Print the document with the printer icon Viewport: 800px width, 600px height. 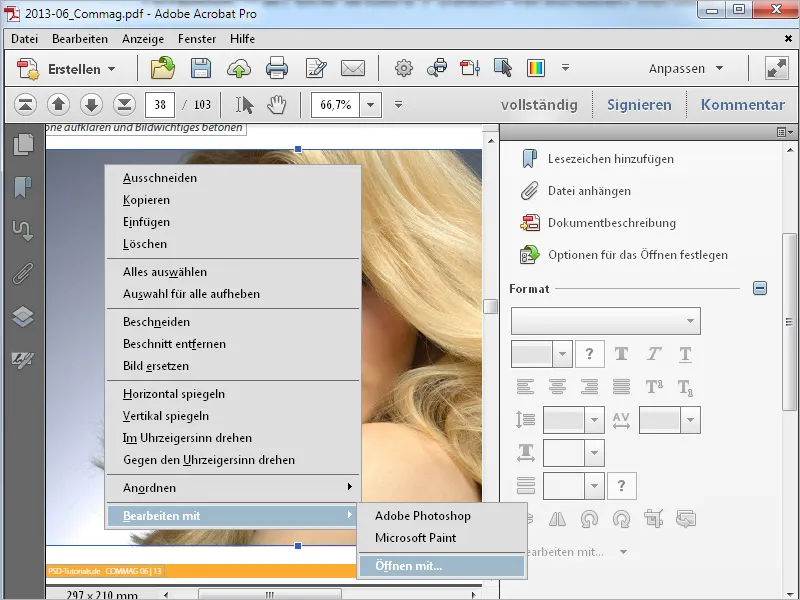pos(277,68)
